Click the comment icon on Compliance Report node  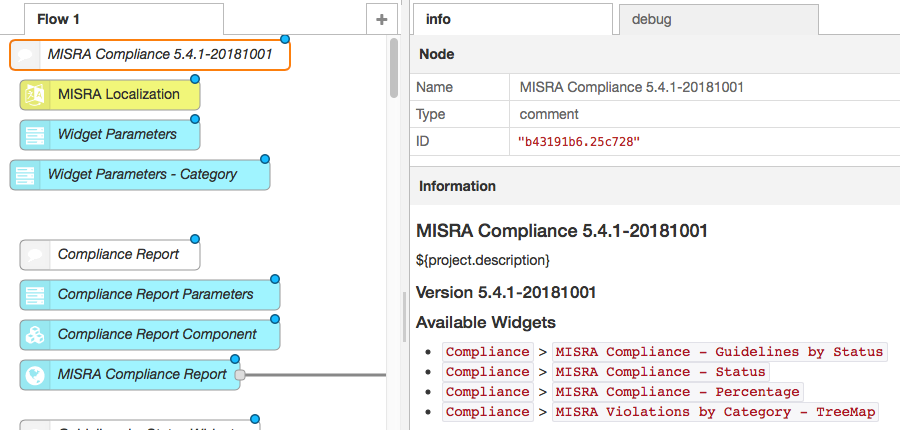click(35, 255)
